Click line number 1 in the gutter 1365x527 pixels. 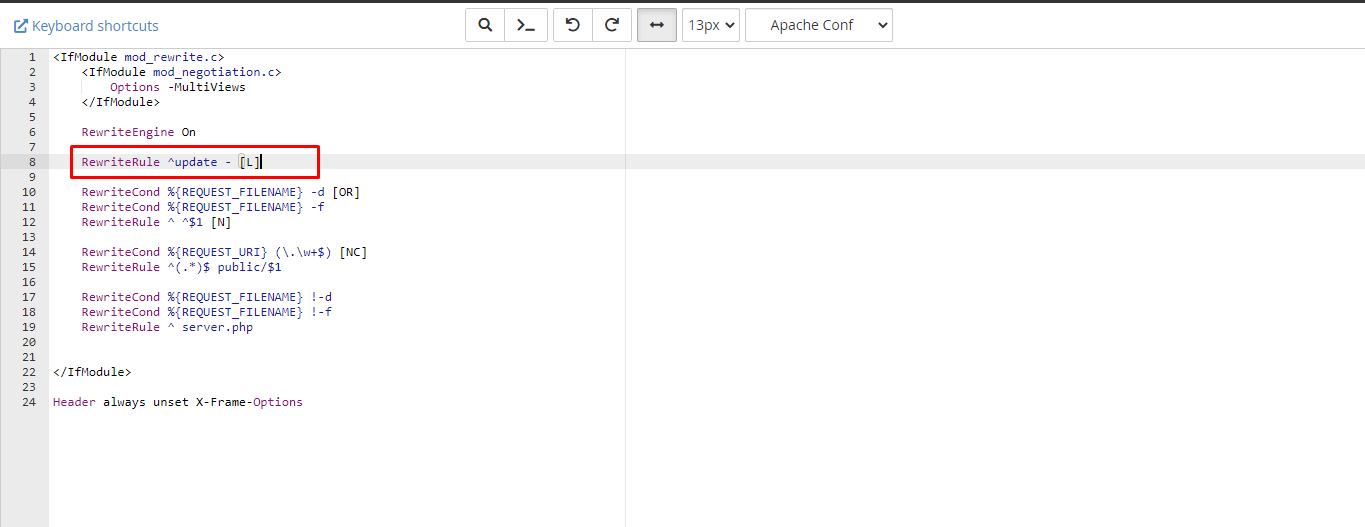click(32, 57)
